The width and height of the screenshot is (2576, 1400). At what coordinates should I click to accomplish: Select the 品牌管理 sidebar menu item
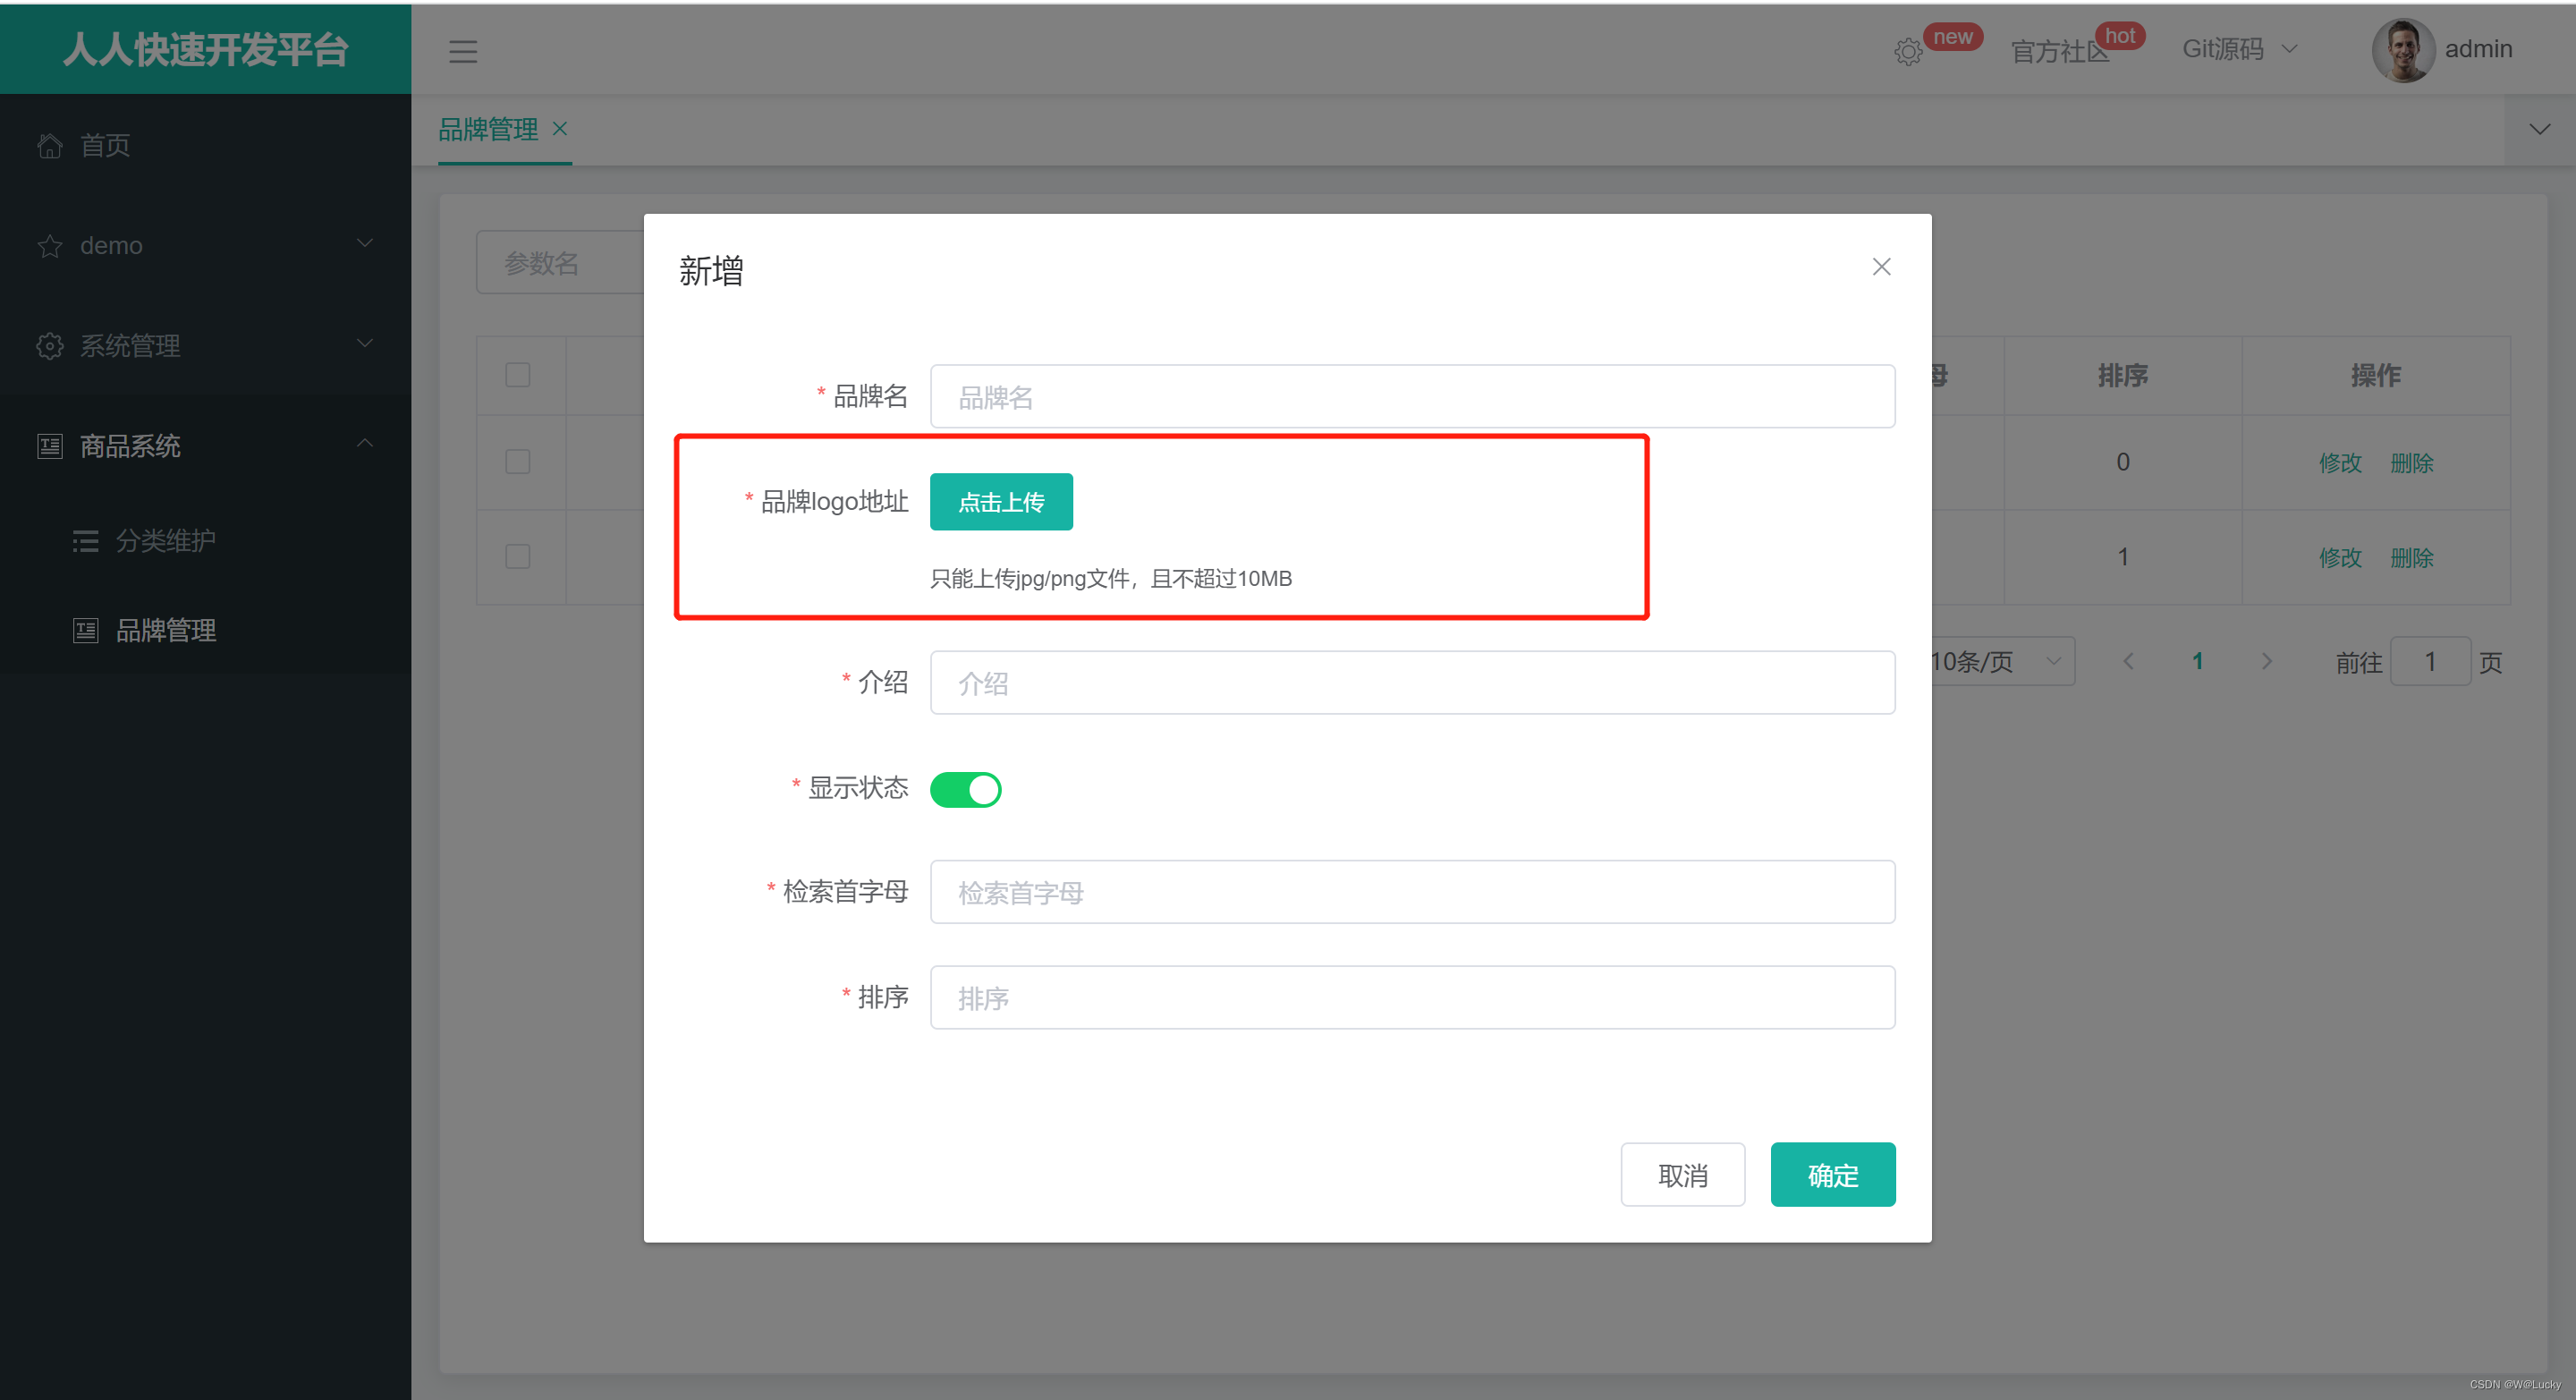(165, 630)
